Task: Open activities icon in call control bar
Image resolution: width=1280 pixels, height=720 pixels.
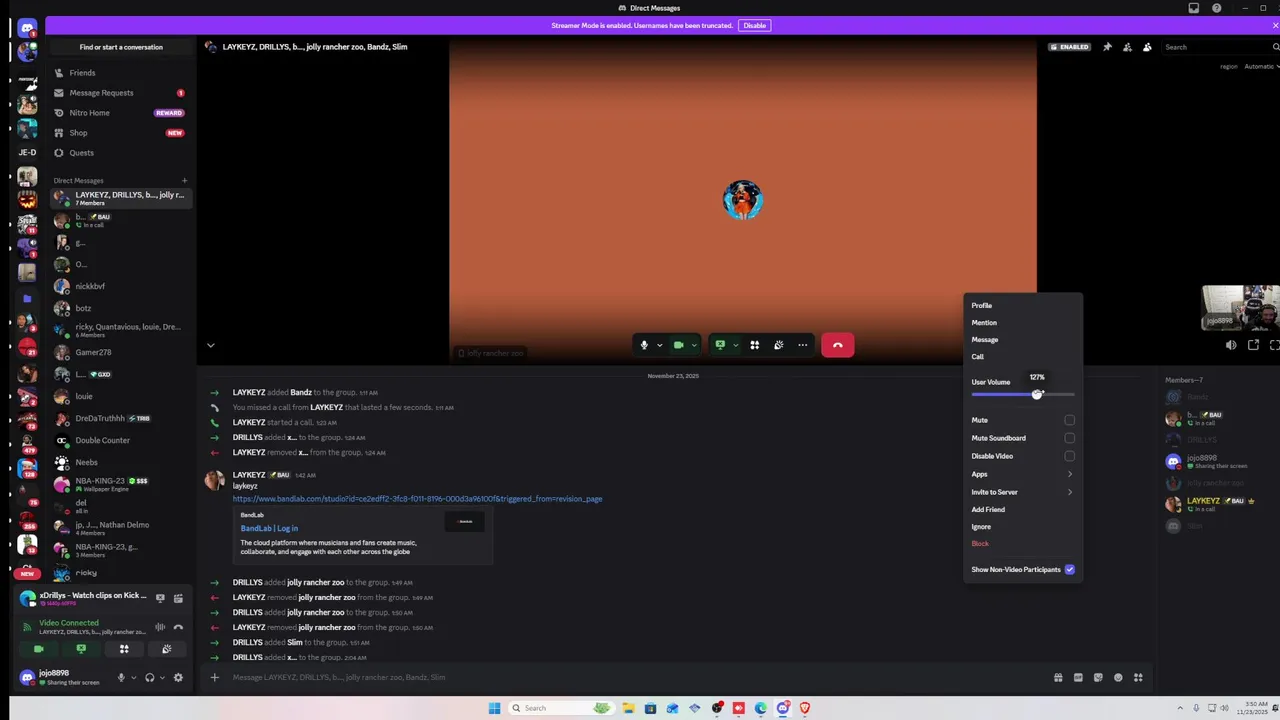Action: click(x=755, y=345)
